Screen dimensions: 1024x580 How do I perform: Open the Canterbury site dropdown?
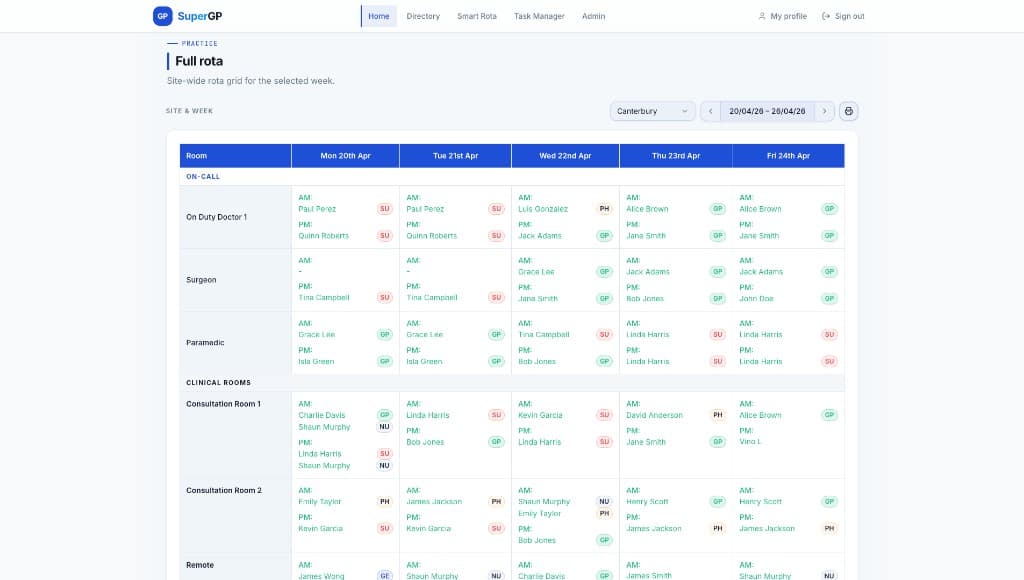652,111
